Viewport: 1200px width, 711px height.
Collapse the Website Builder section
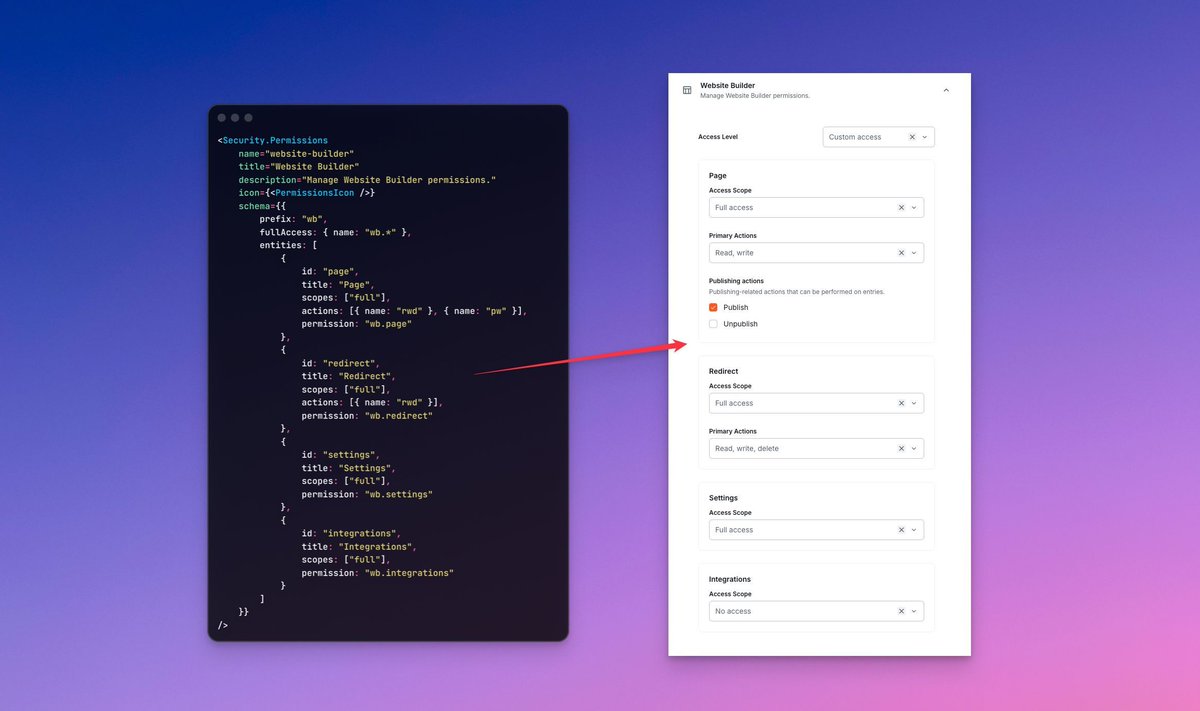tap(946, 88)
